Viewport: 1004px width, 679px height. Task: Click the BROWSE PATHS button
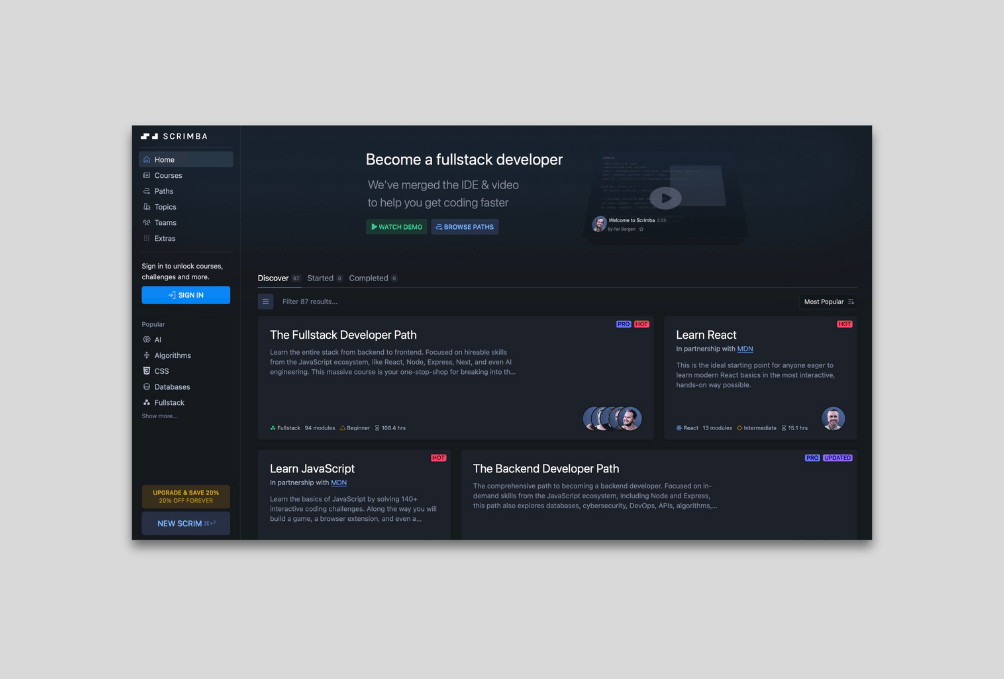(x=465, y=227)
